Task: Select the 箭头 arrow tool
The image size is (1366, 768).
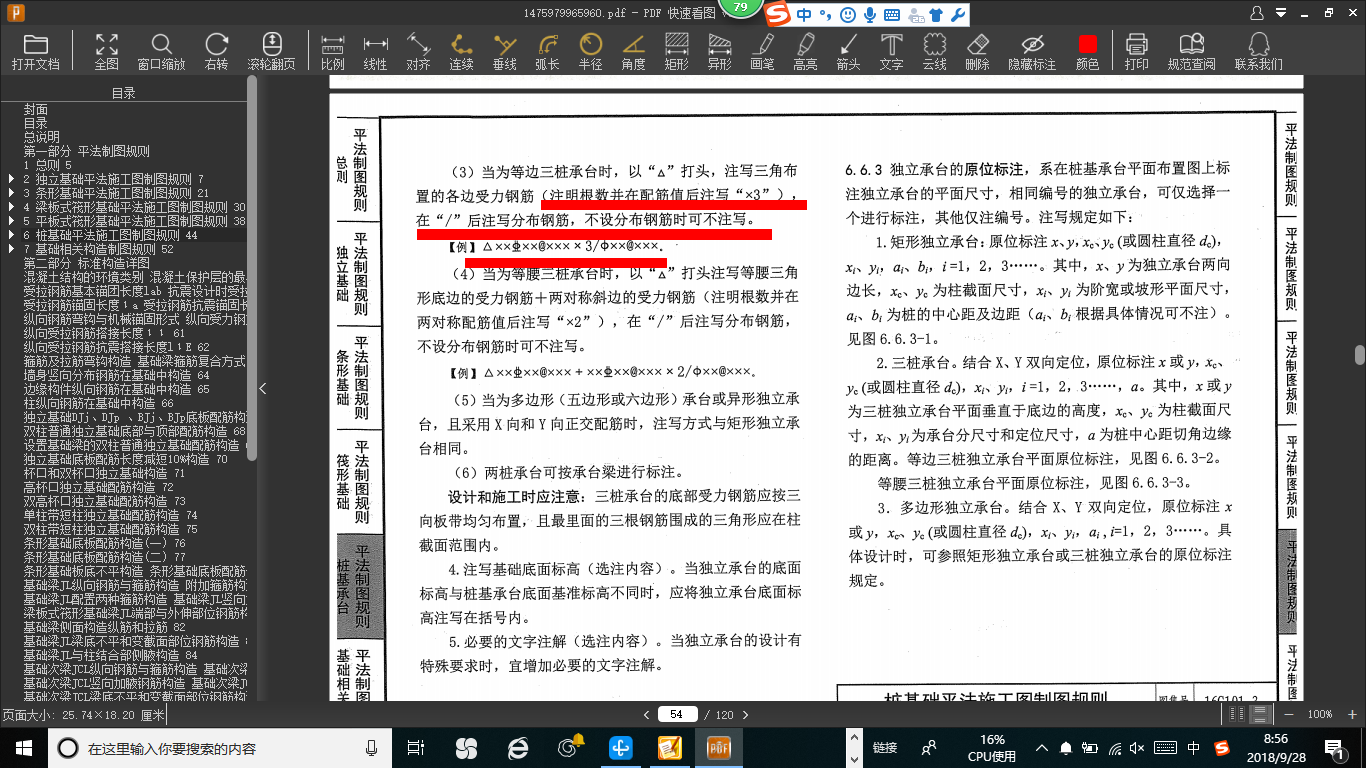Action: click(x=848, y=52)
